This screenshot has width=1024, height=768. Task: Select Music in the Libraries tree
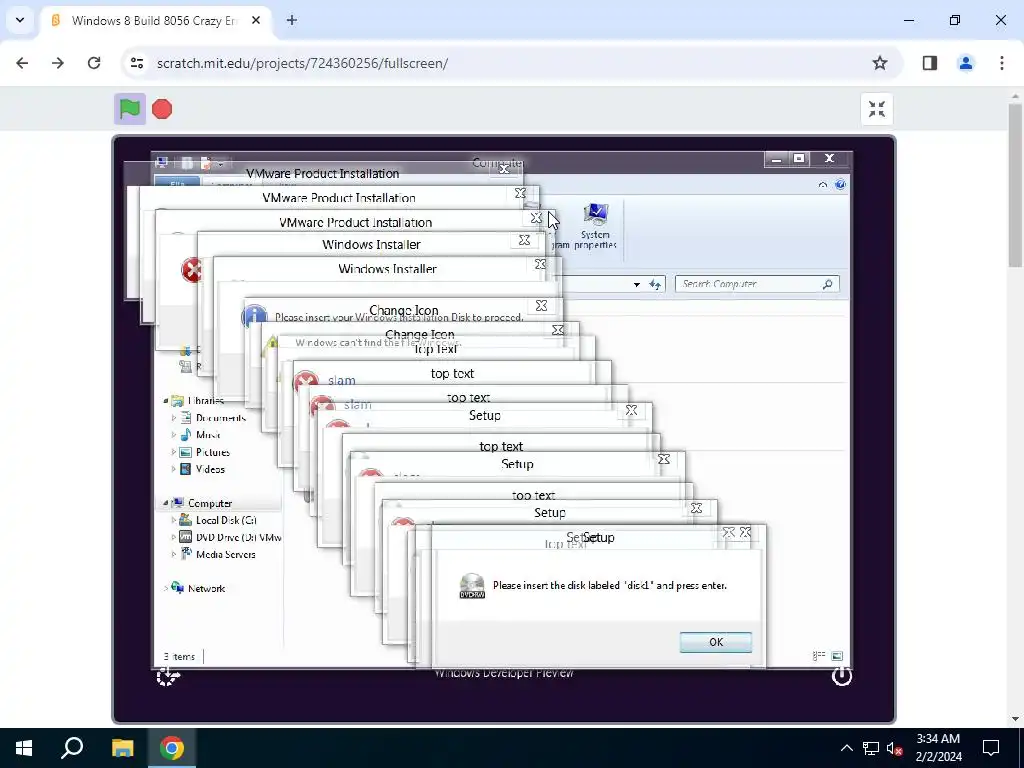click(x=201, y=435)
